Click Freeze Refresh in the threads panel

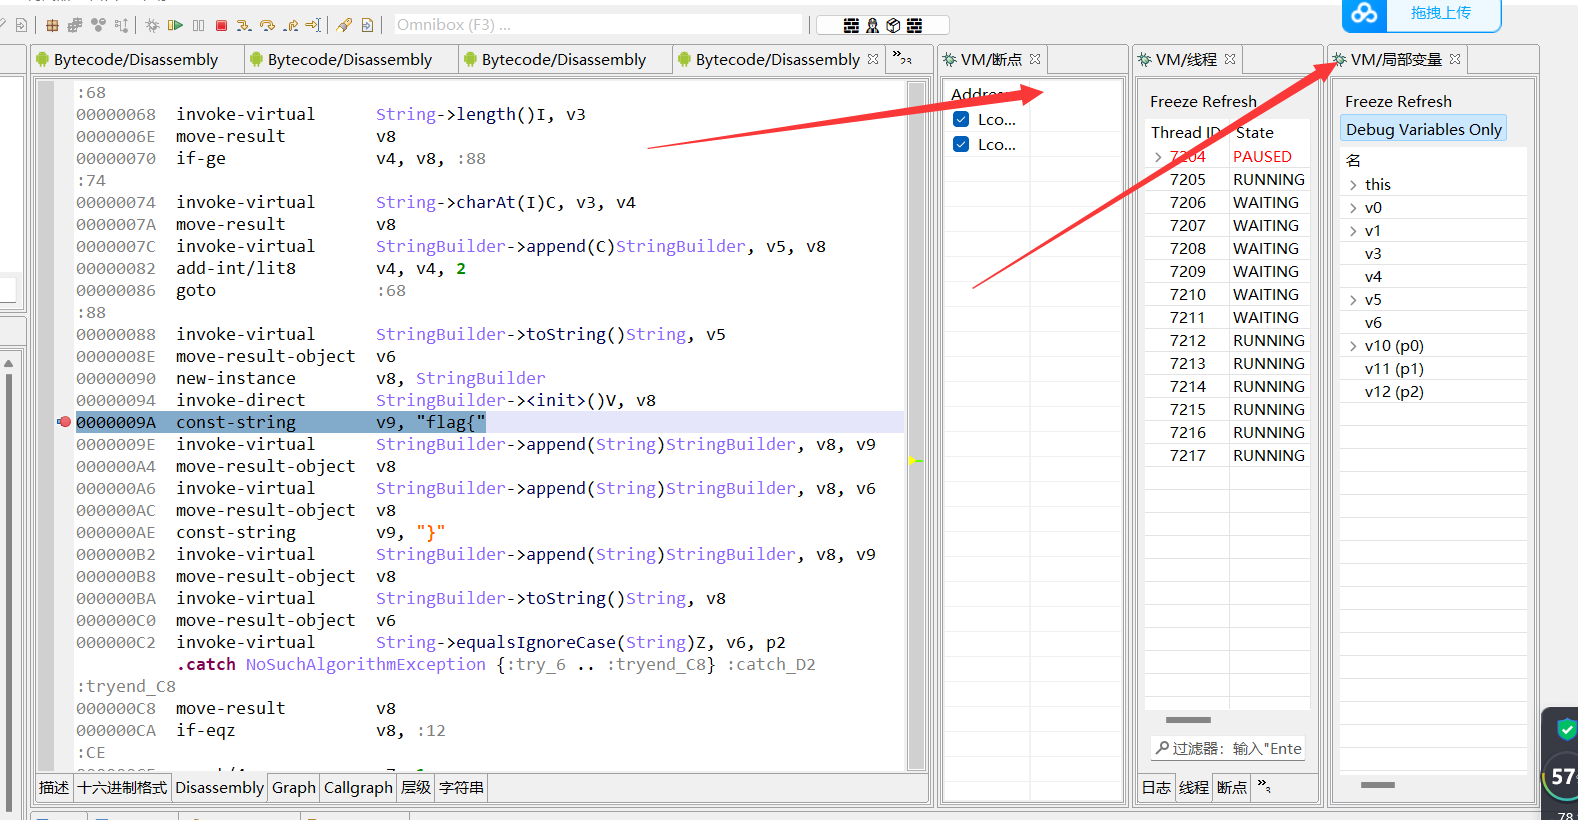1203,101
